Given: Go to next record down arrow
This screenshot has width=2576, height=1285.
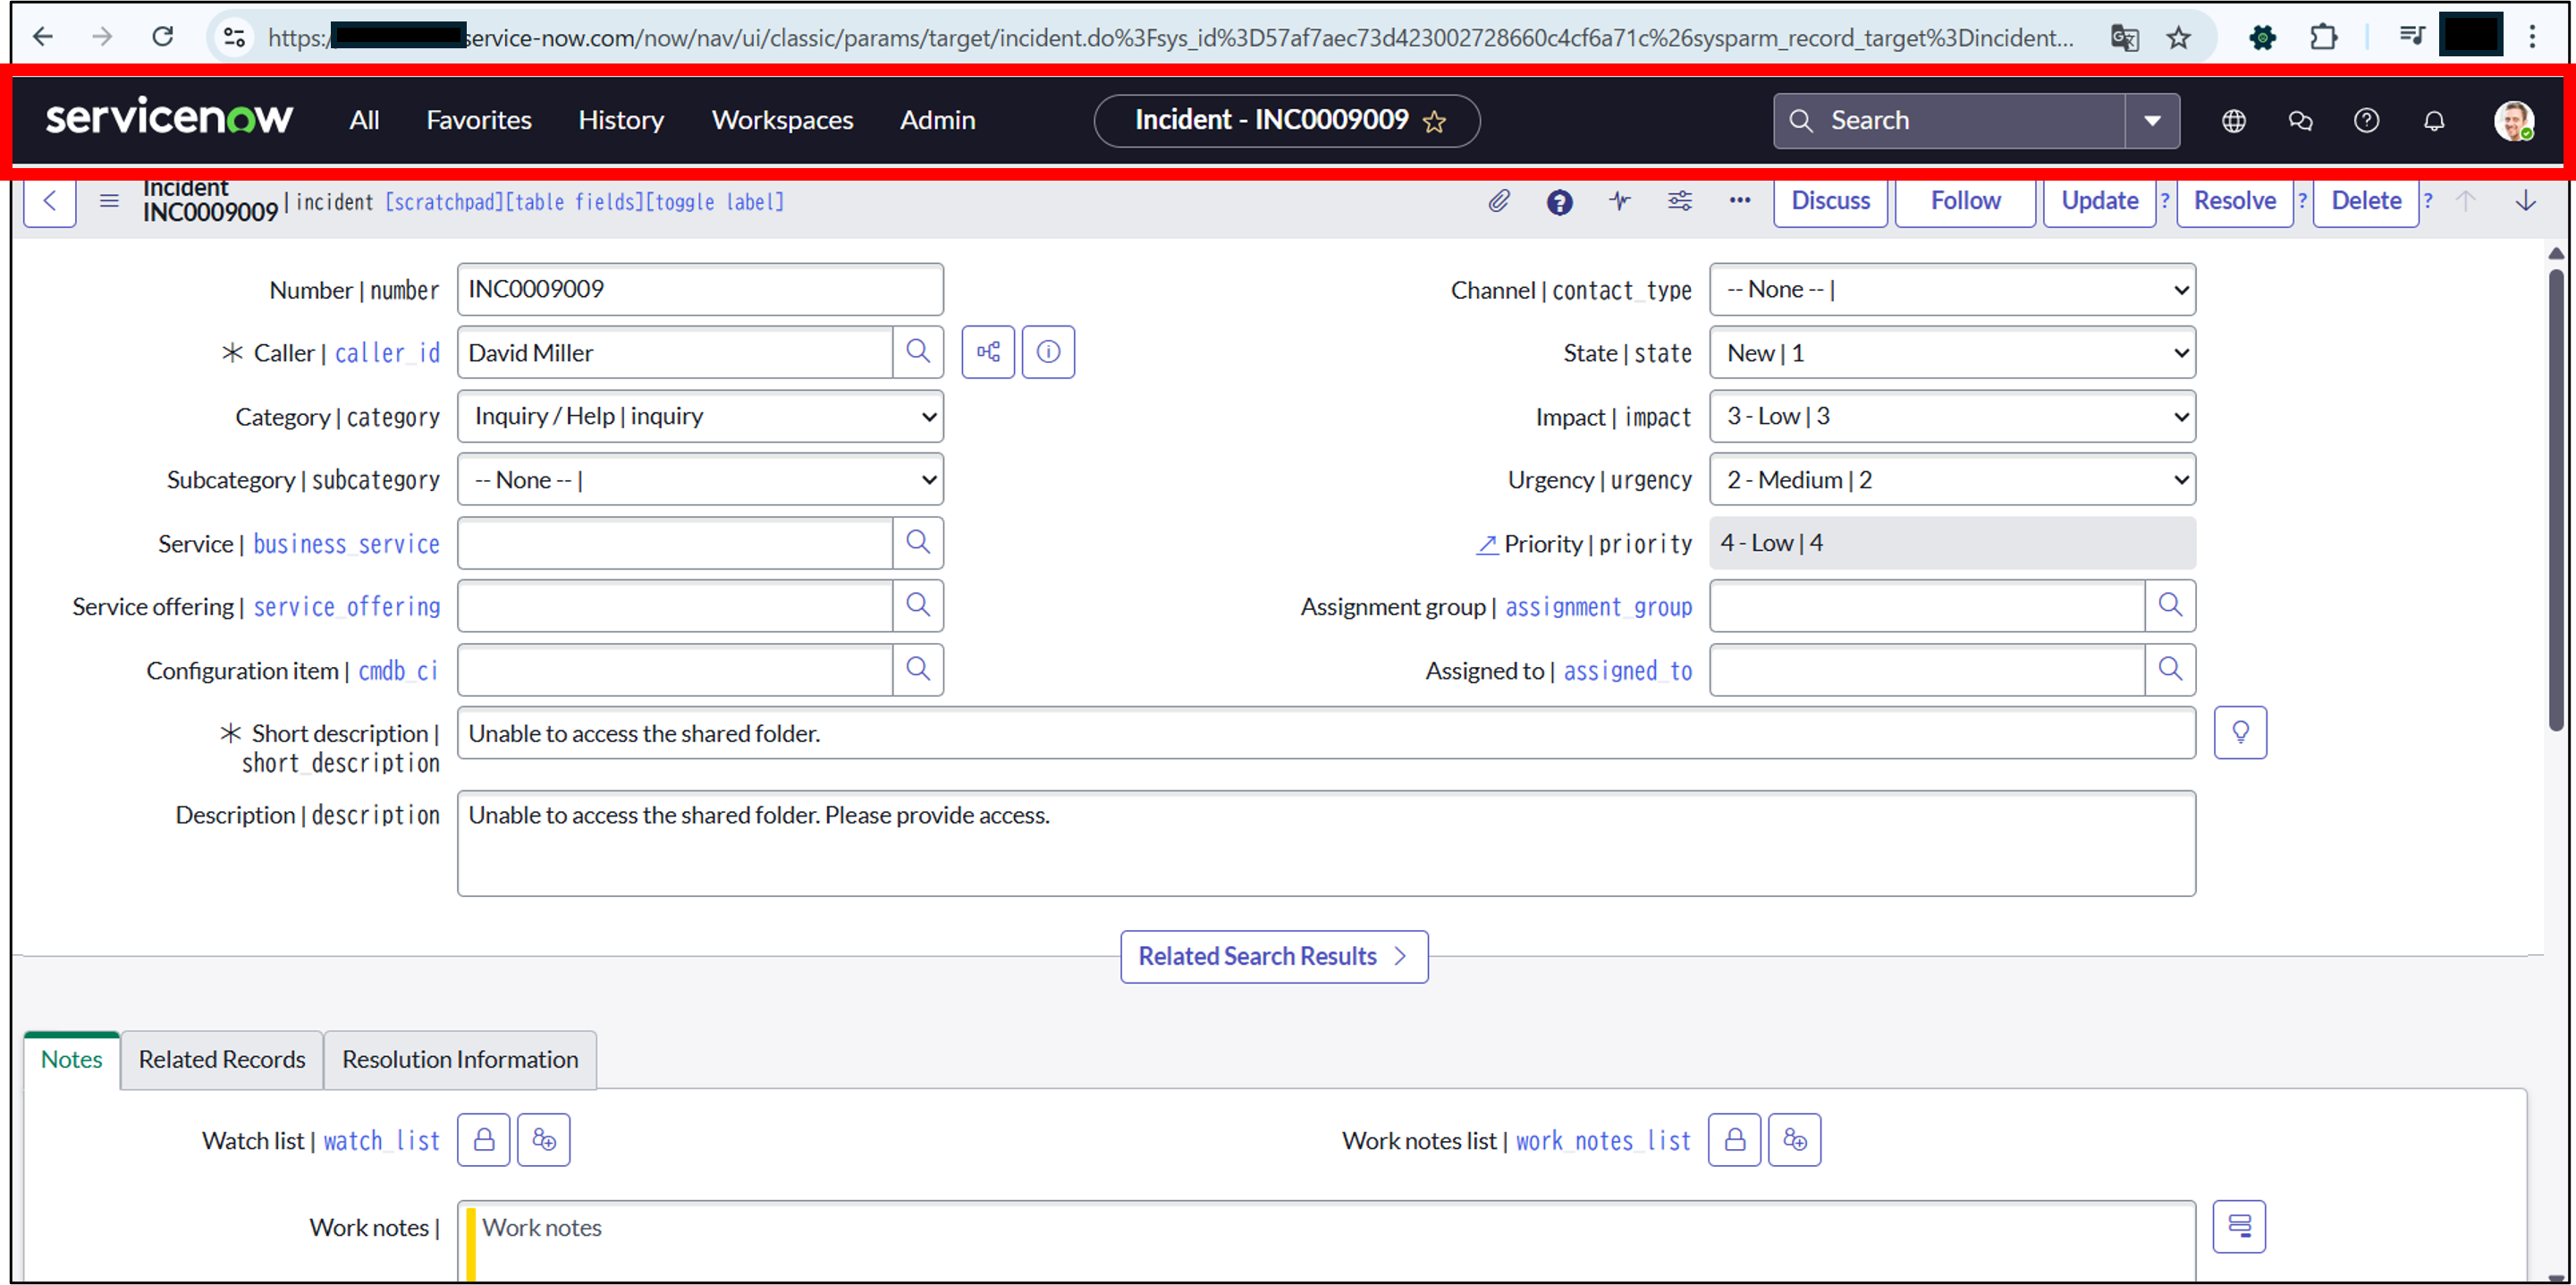Looking at the screenshot, I should (x=2525, y=201).
